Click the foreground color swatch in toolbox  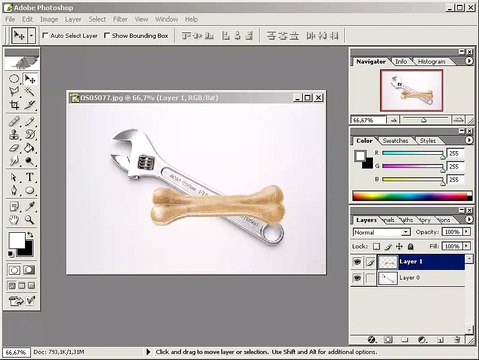pos(16,240)
